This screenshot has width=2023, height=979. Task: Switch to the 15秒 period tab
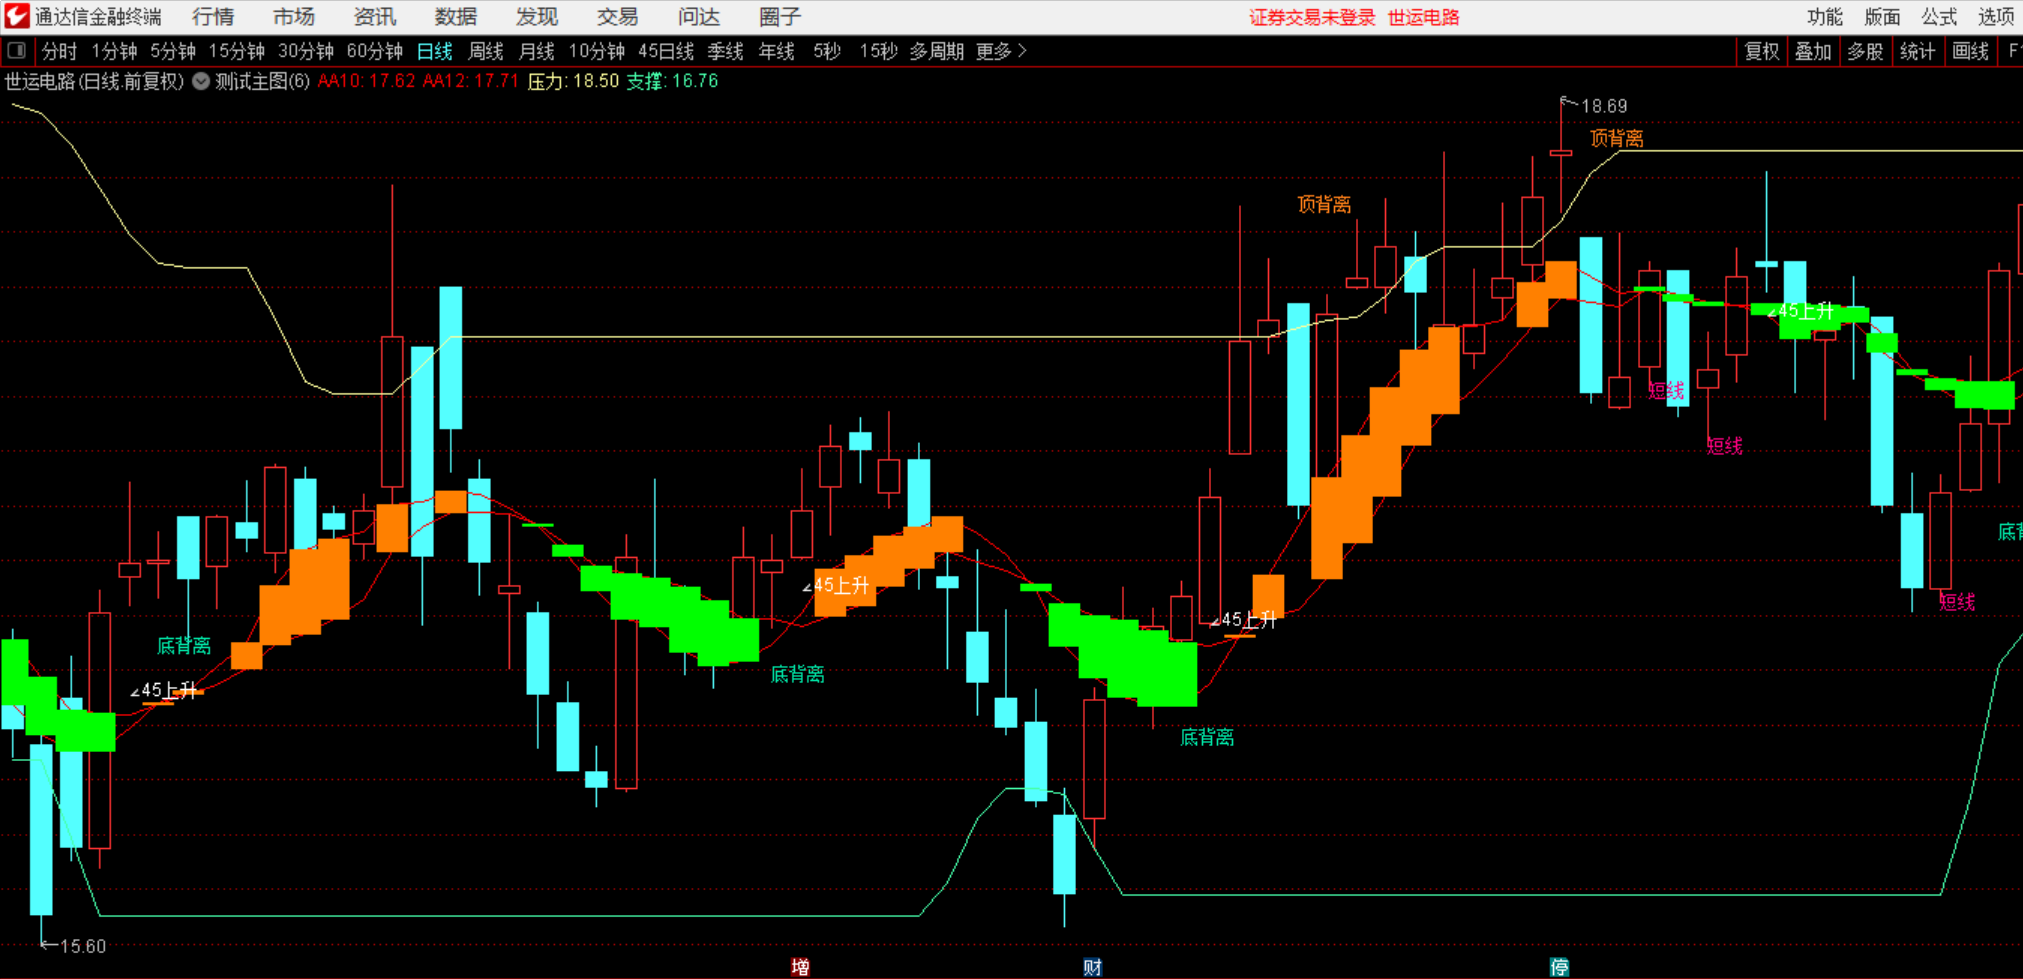879,51
